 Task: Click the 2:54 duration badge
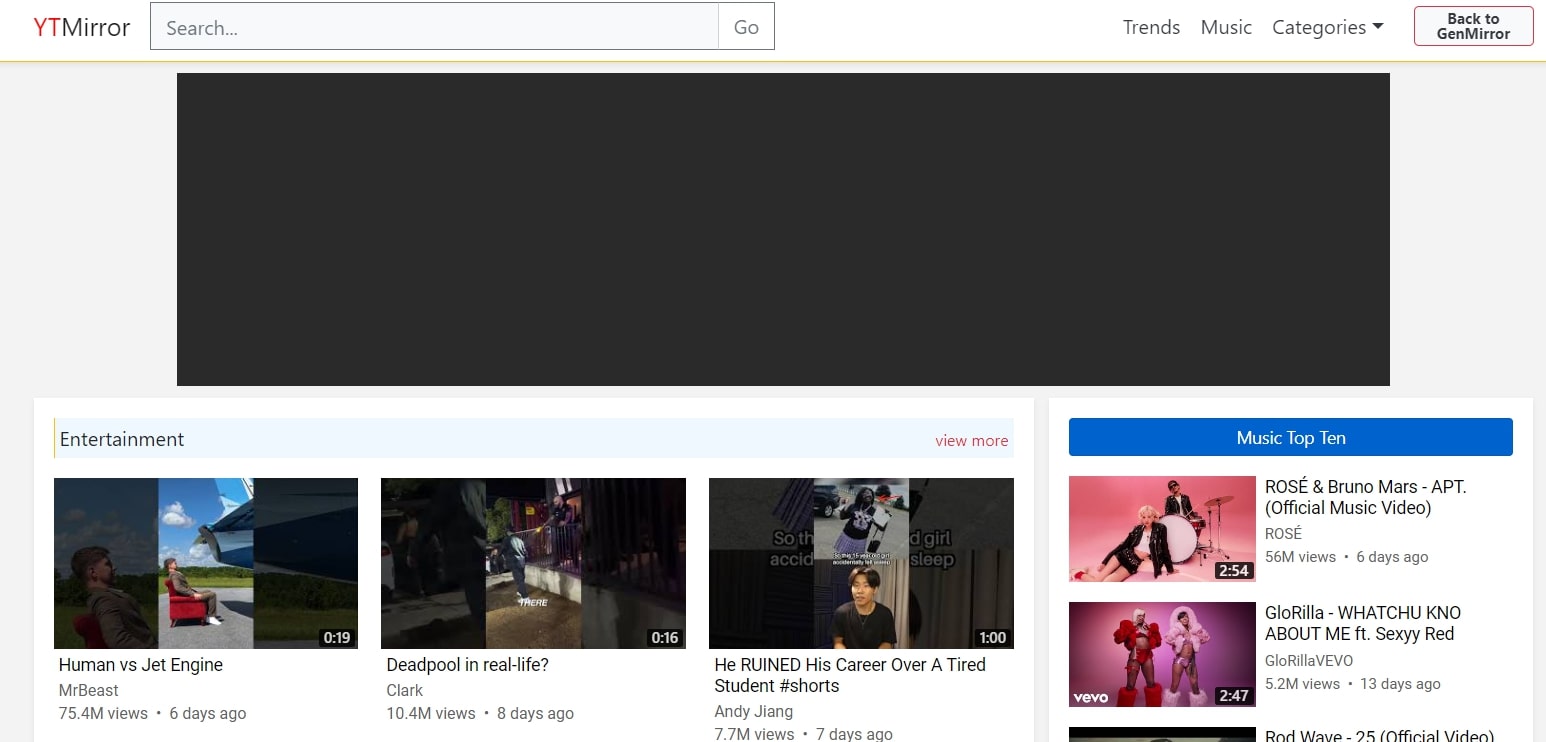tap(1234, 570)
